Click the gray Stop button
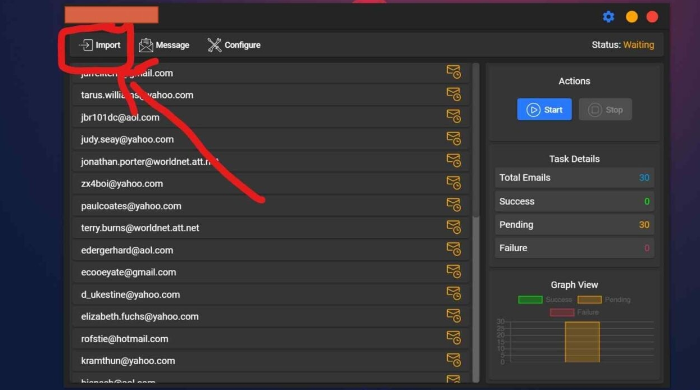Image resolution: width=700 pixels, height=390 pixels. click(x=605, y=109)
